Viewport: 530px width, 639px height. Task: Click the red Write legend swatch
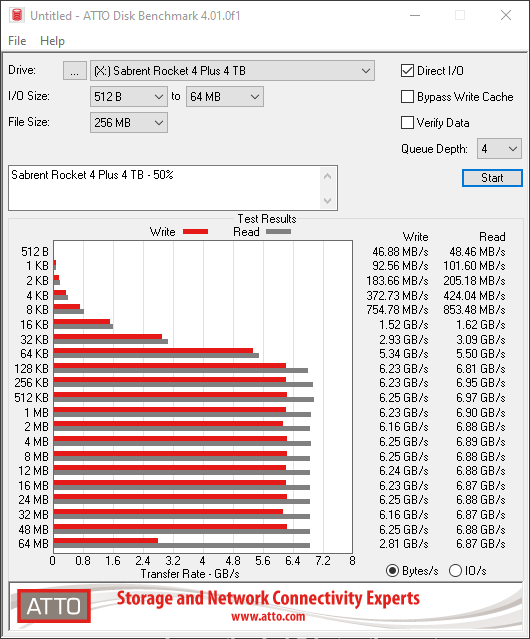click(196, 231)
